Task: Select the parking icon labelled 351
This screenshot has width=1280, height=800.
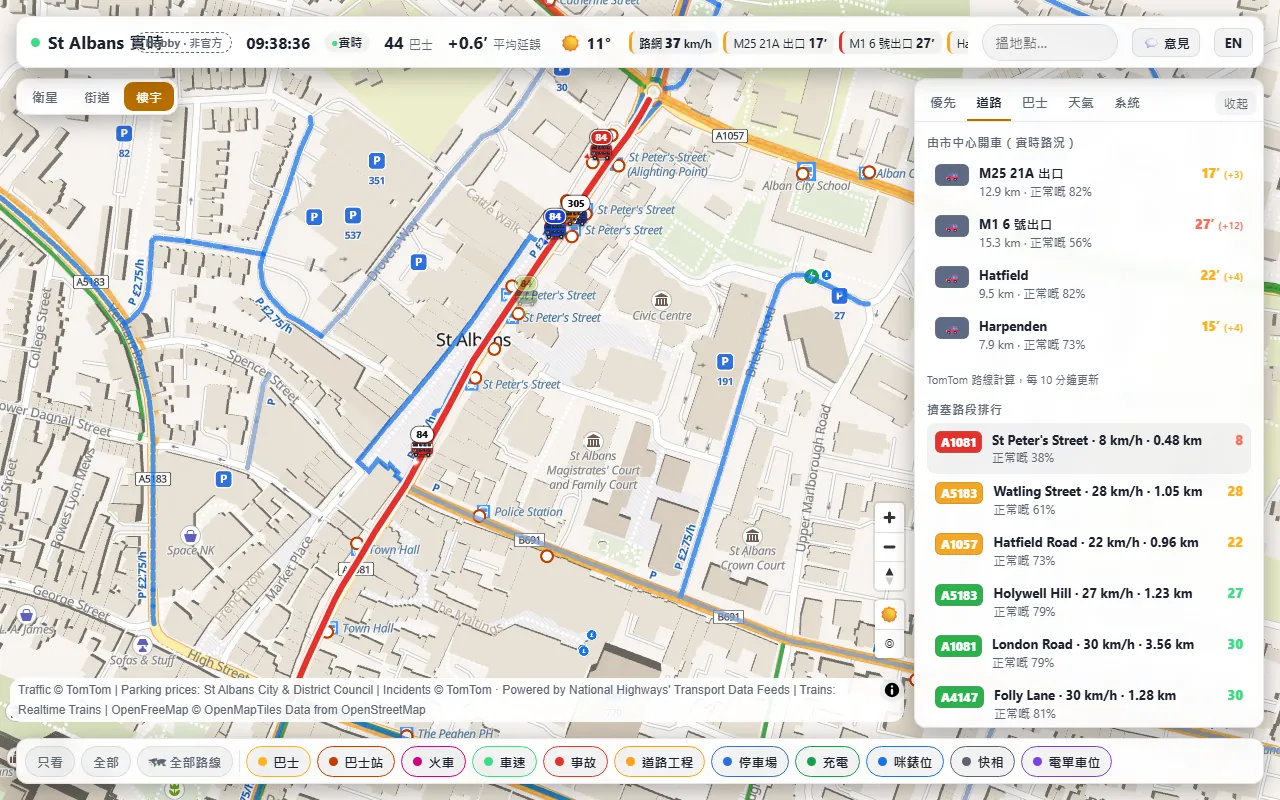Action: (377, 160)
